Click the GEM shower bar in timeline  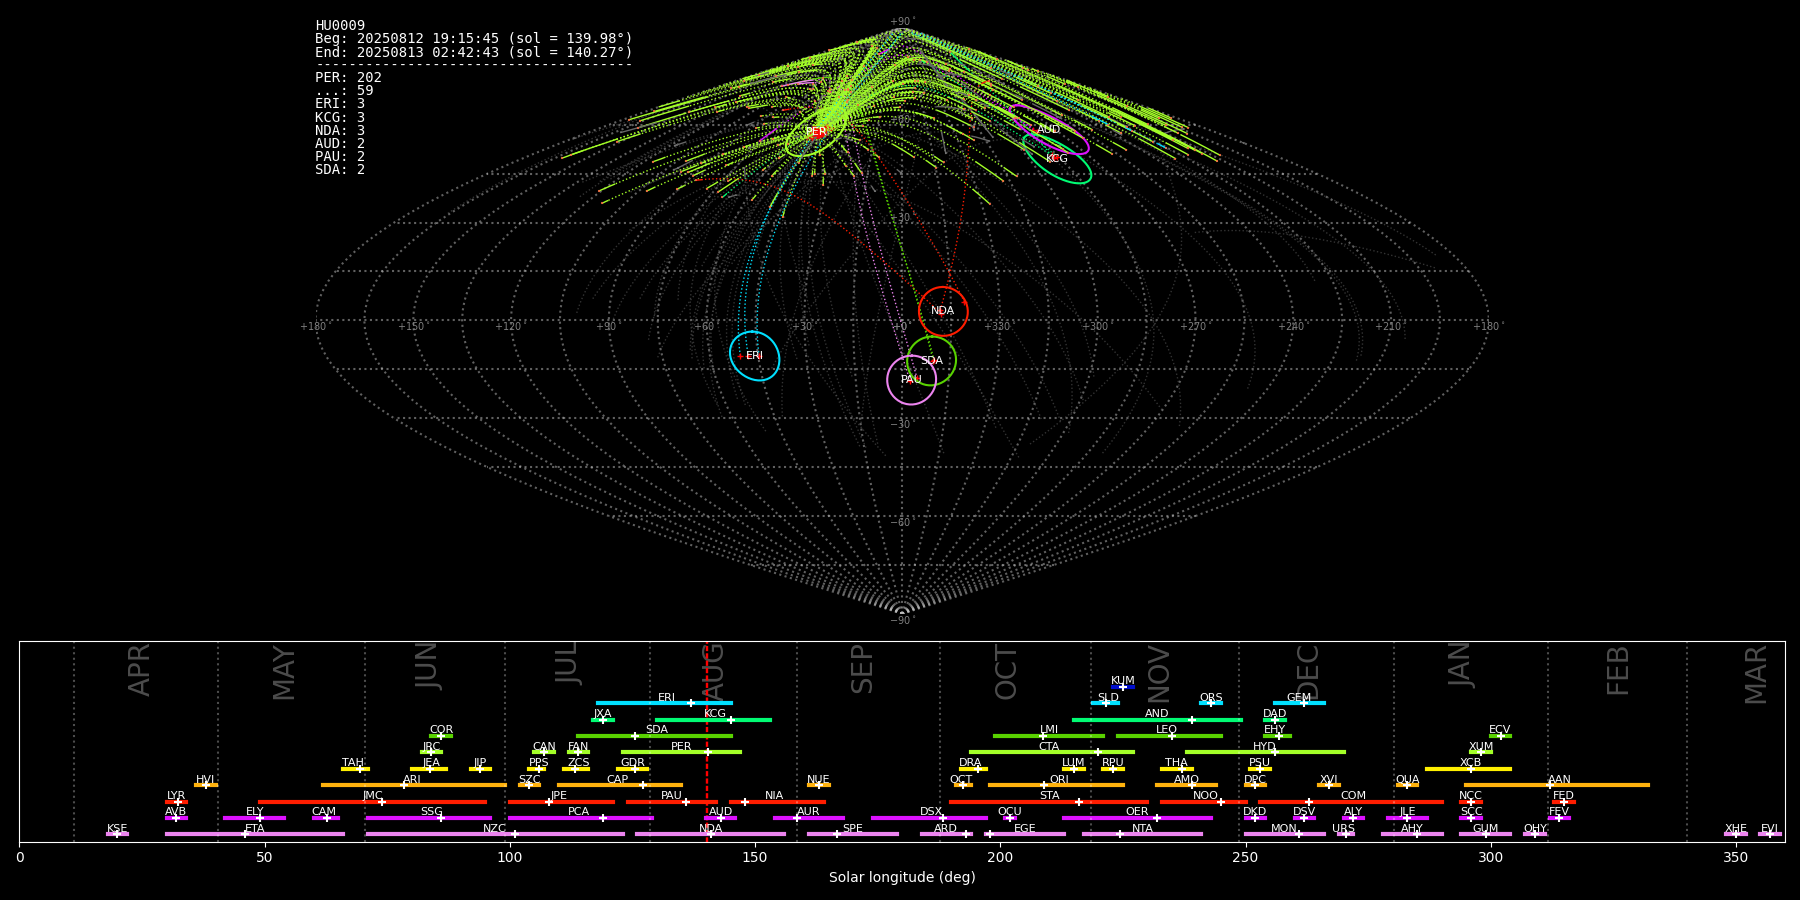[x=1299, y=703]
